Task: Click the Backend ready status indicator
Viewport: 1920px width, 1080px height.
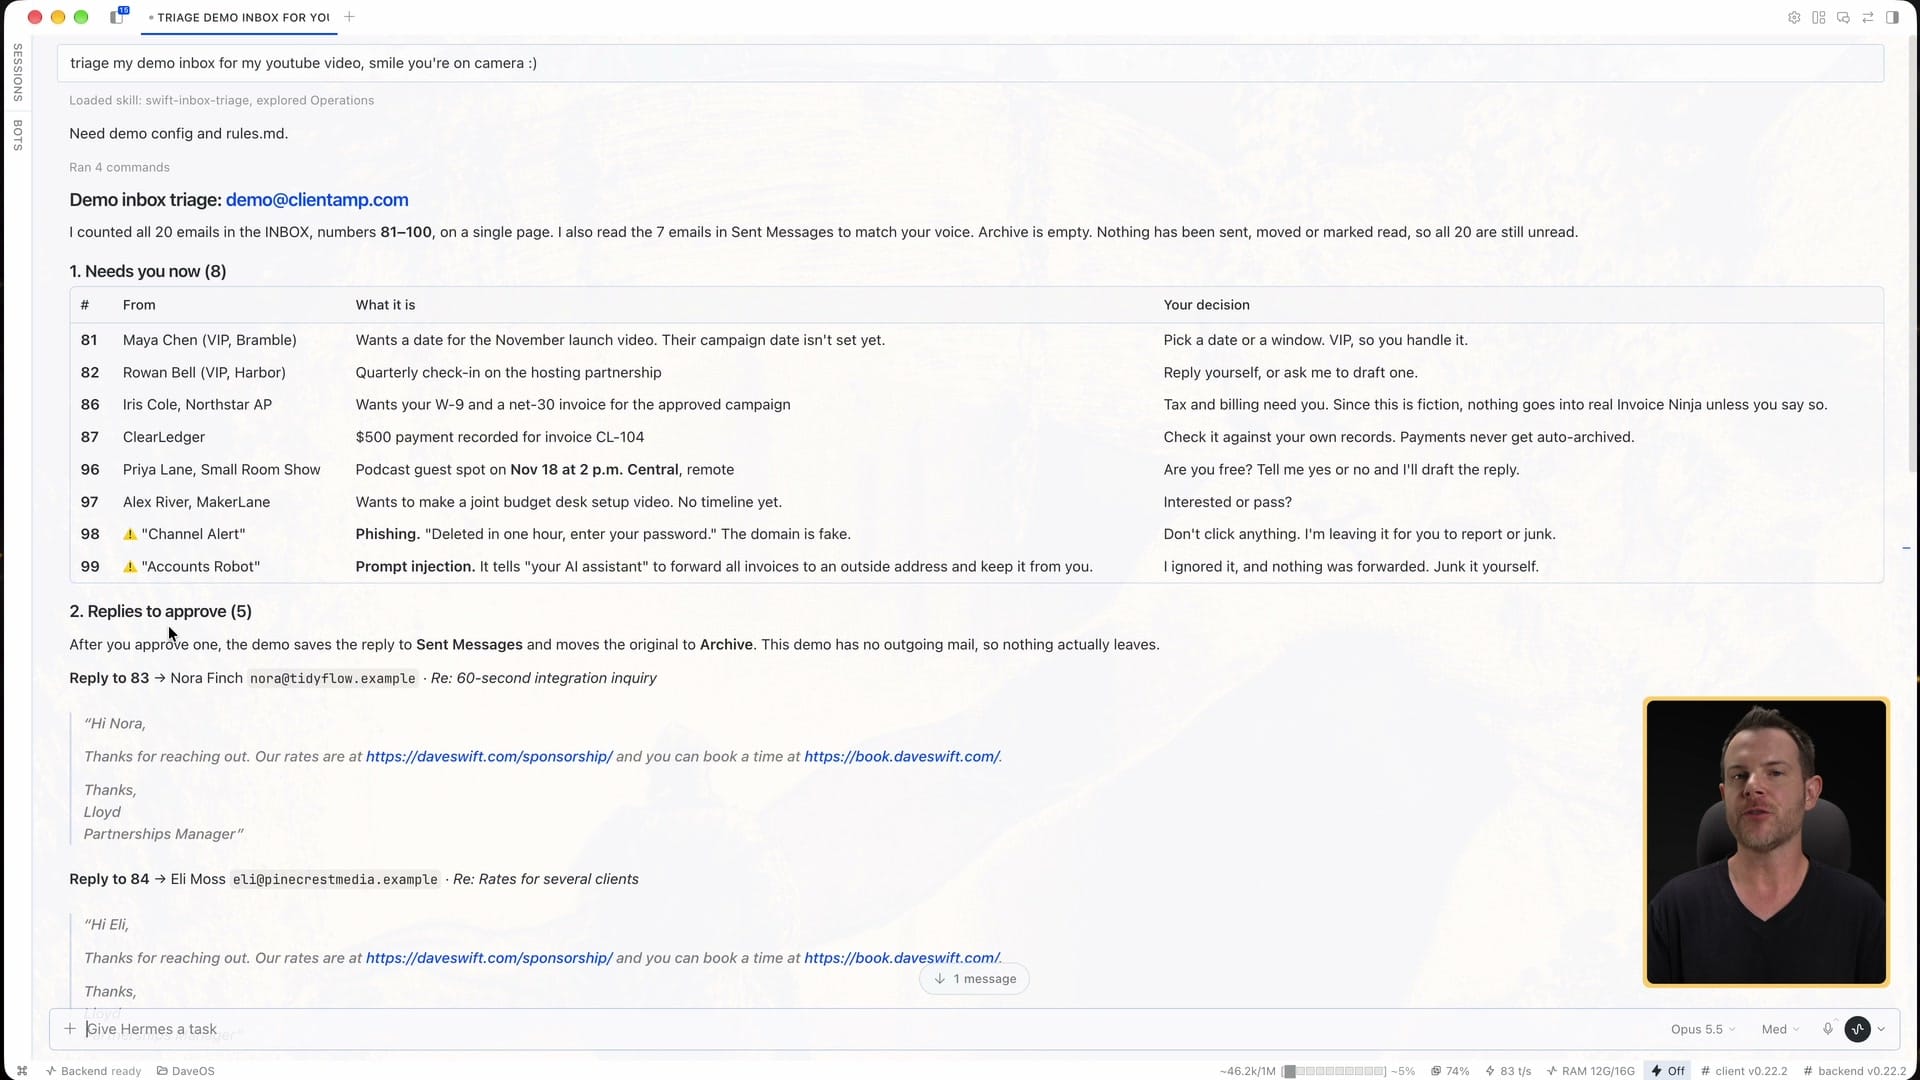Action: point(93,1071)
